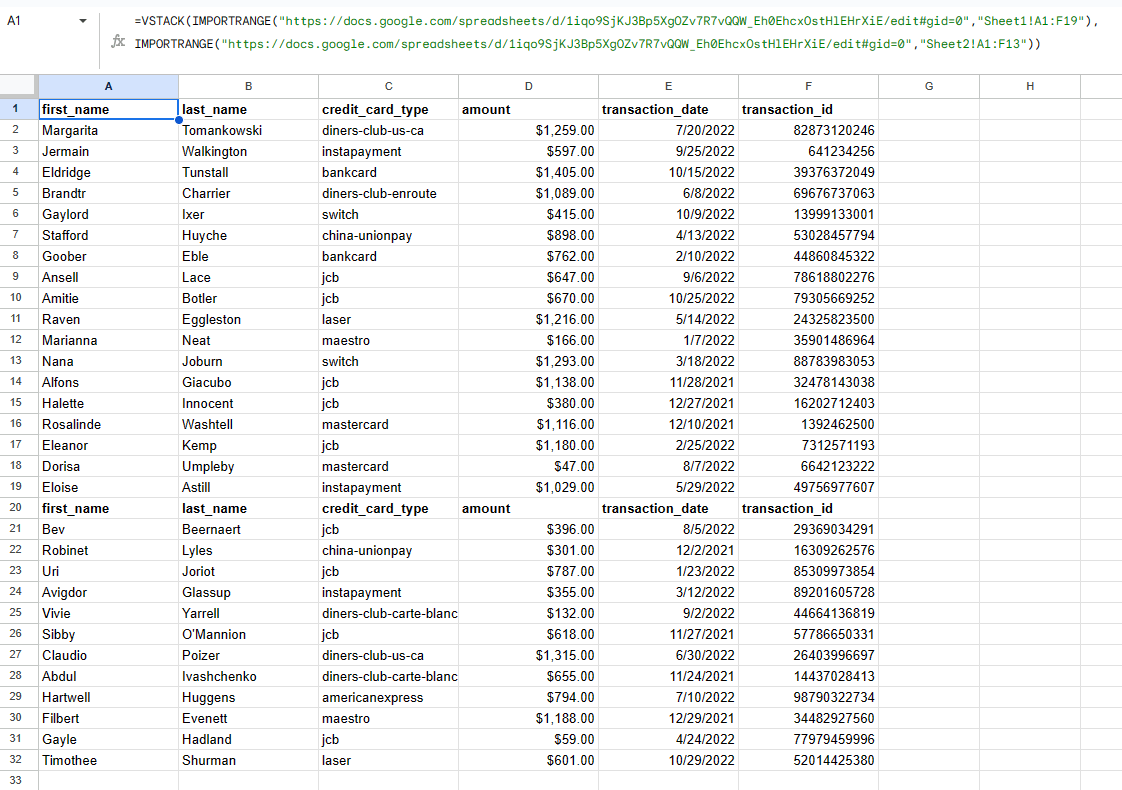Select the cell with Stafford

tap(108, 235)
